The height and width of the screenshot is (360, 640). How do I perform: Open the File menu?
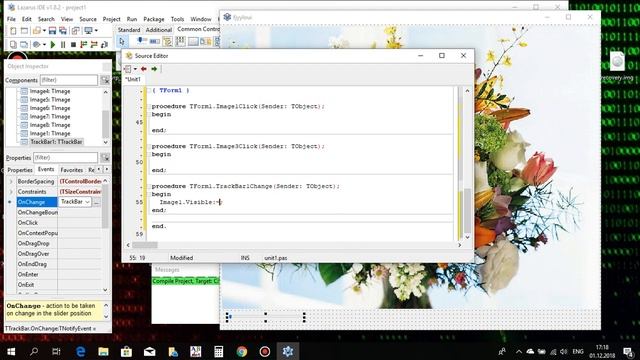point(11,19)
